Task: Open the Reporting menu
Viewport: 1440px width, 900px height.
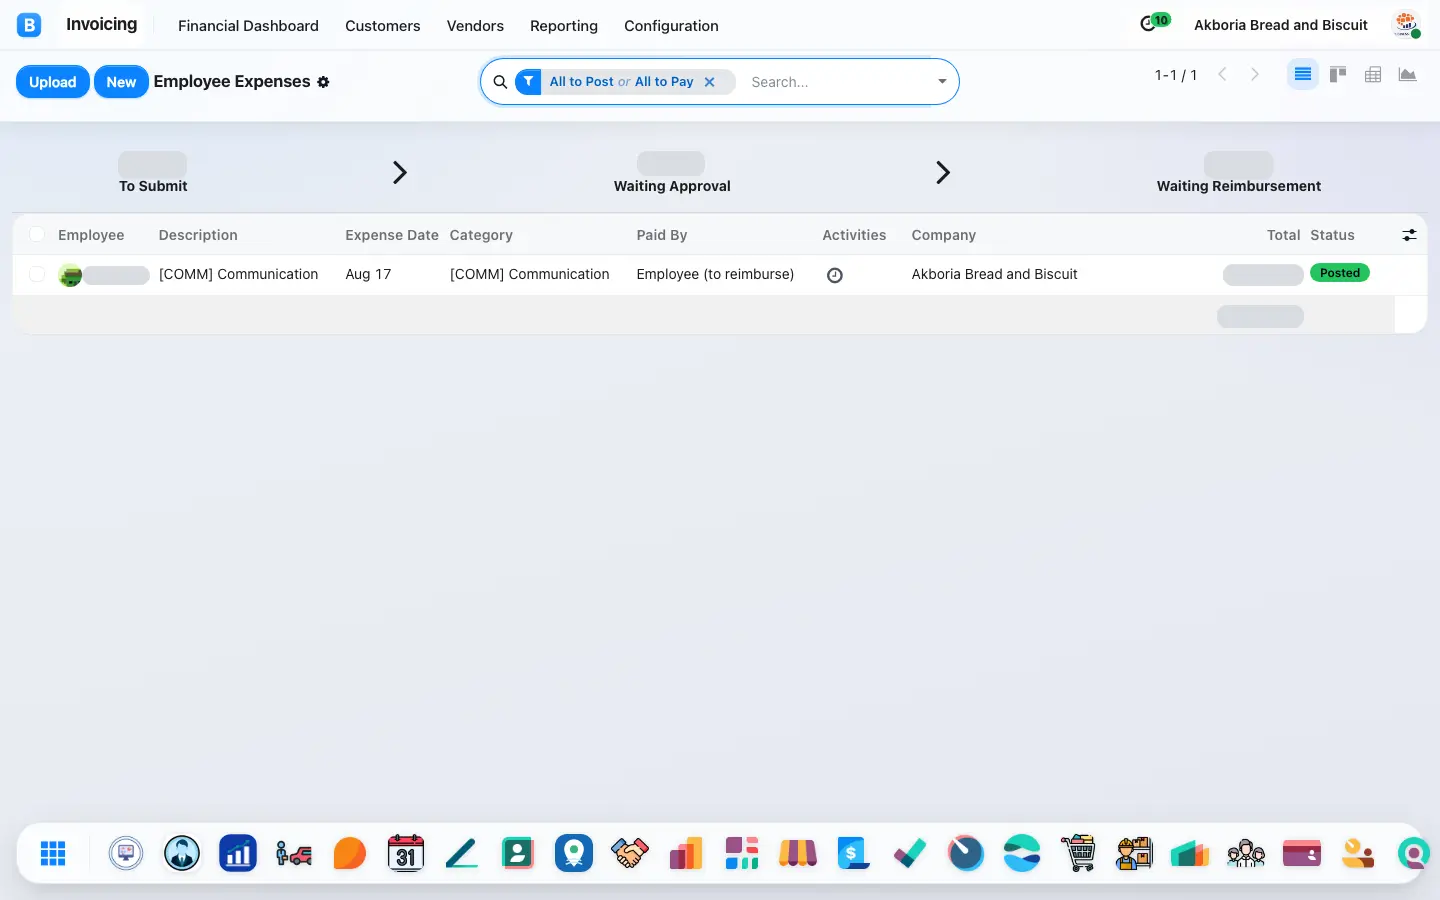Action: click(564, 26)
